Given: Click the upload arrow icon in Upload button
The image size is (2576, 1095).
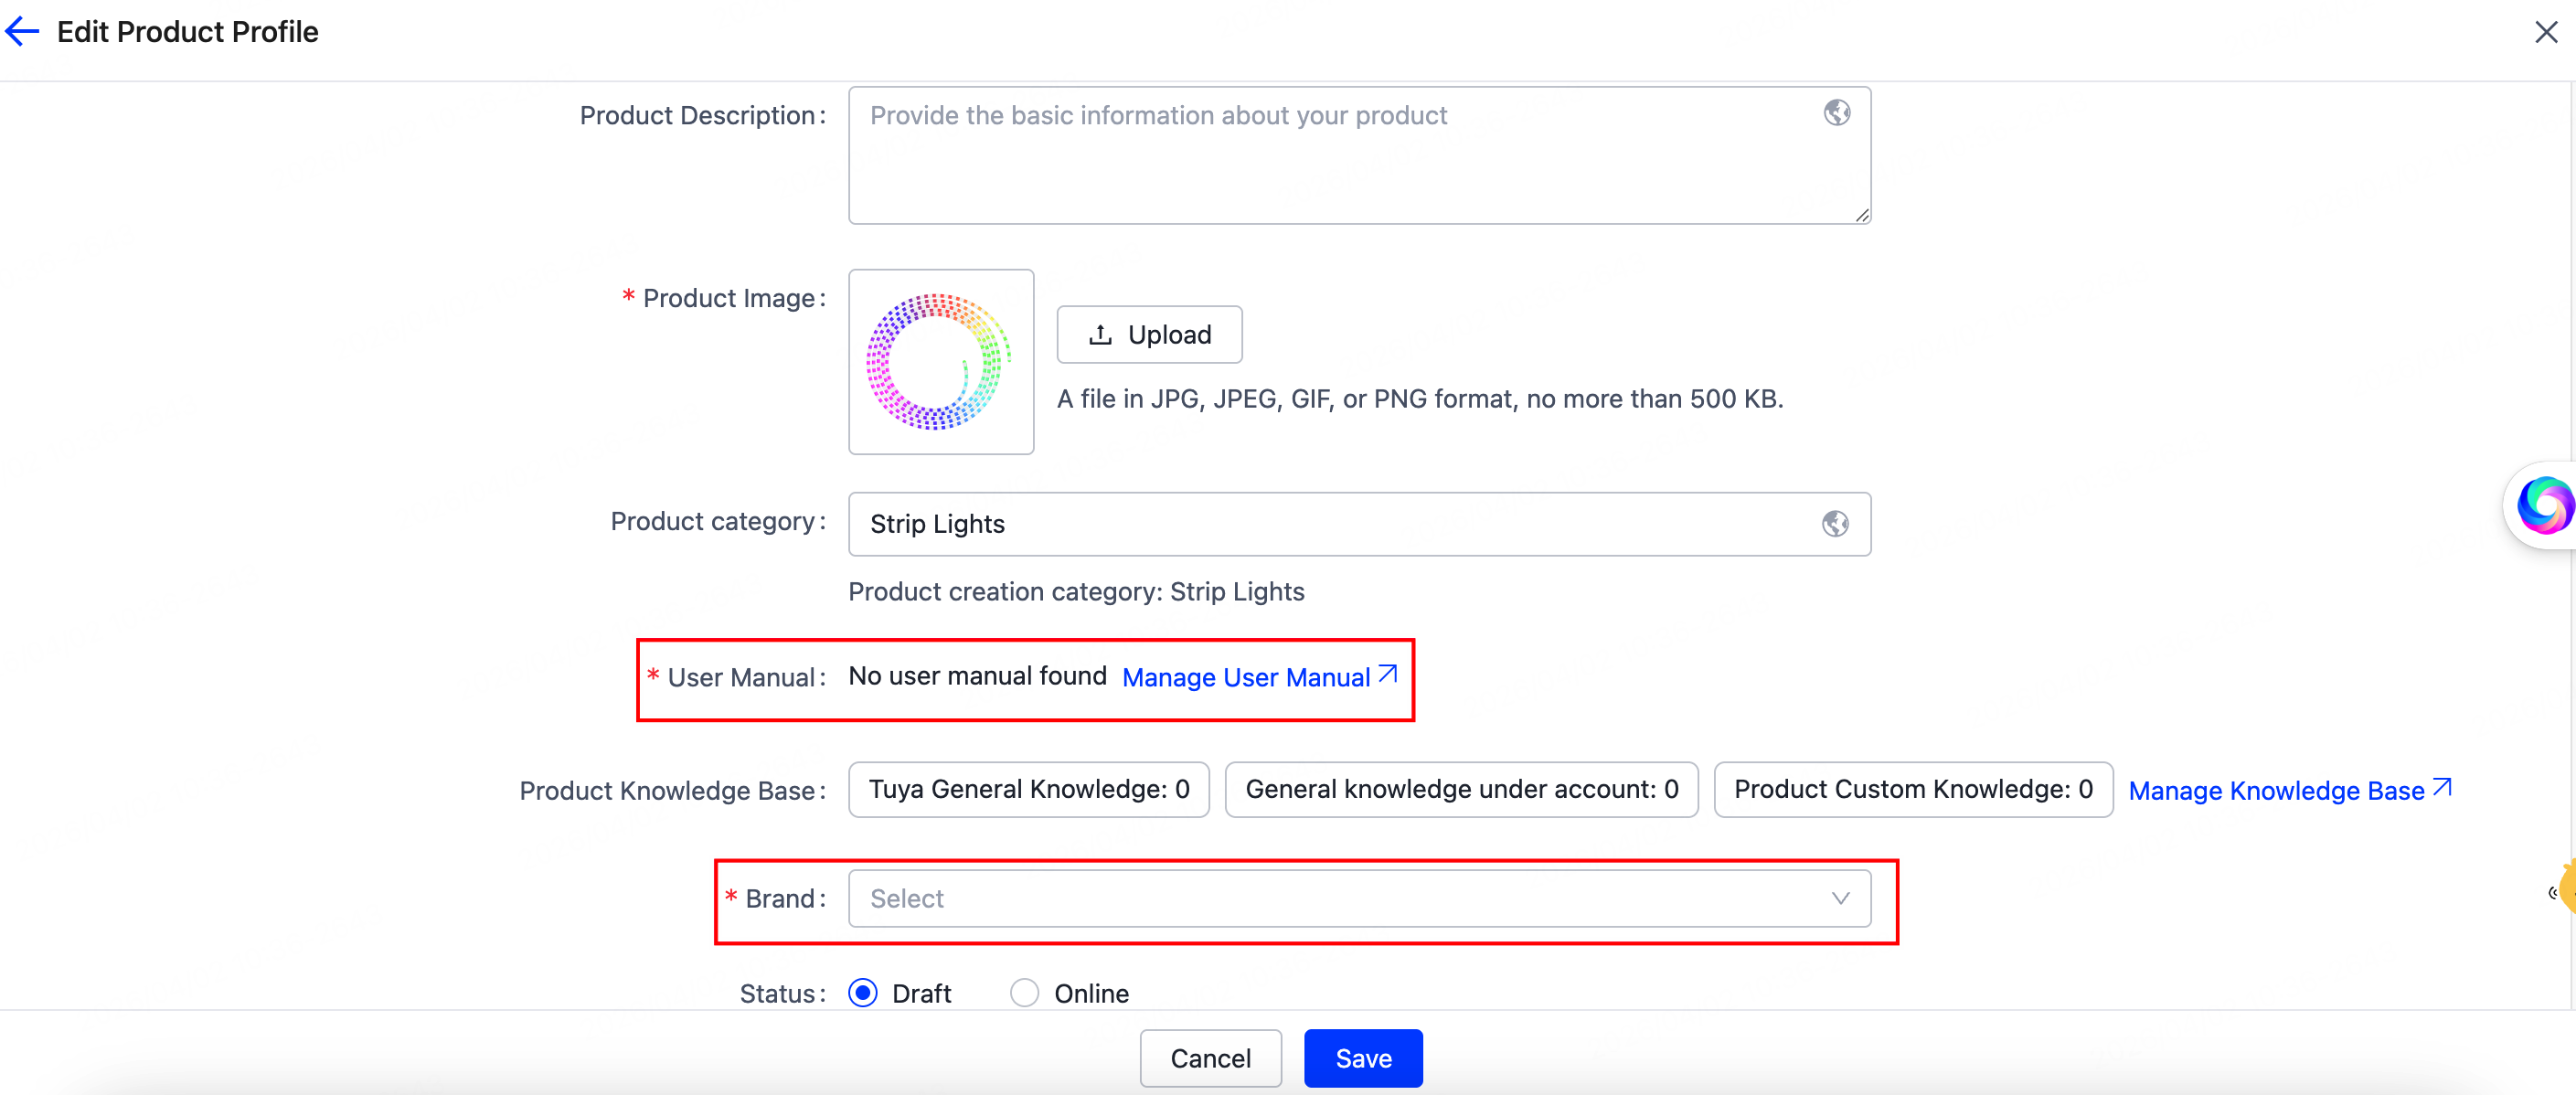Looking at the screenshot, I should (1100, 335).
